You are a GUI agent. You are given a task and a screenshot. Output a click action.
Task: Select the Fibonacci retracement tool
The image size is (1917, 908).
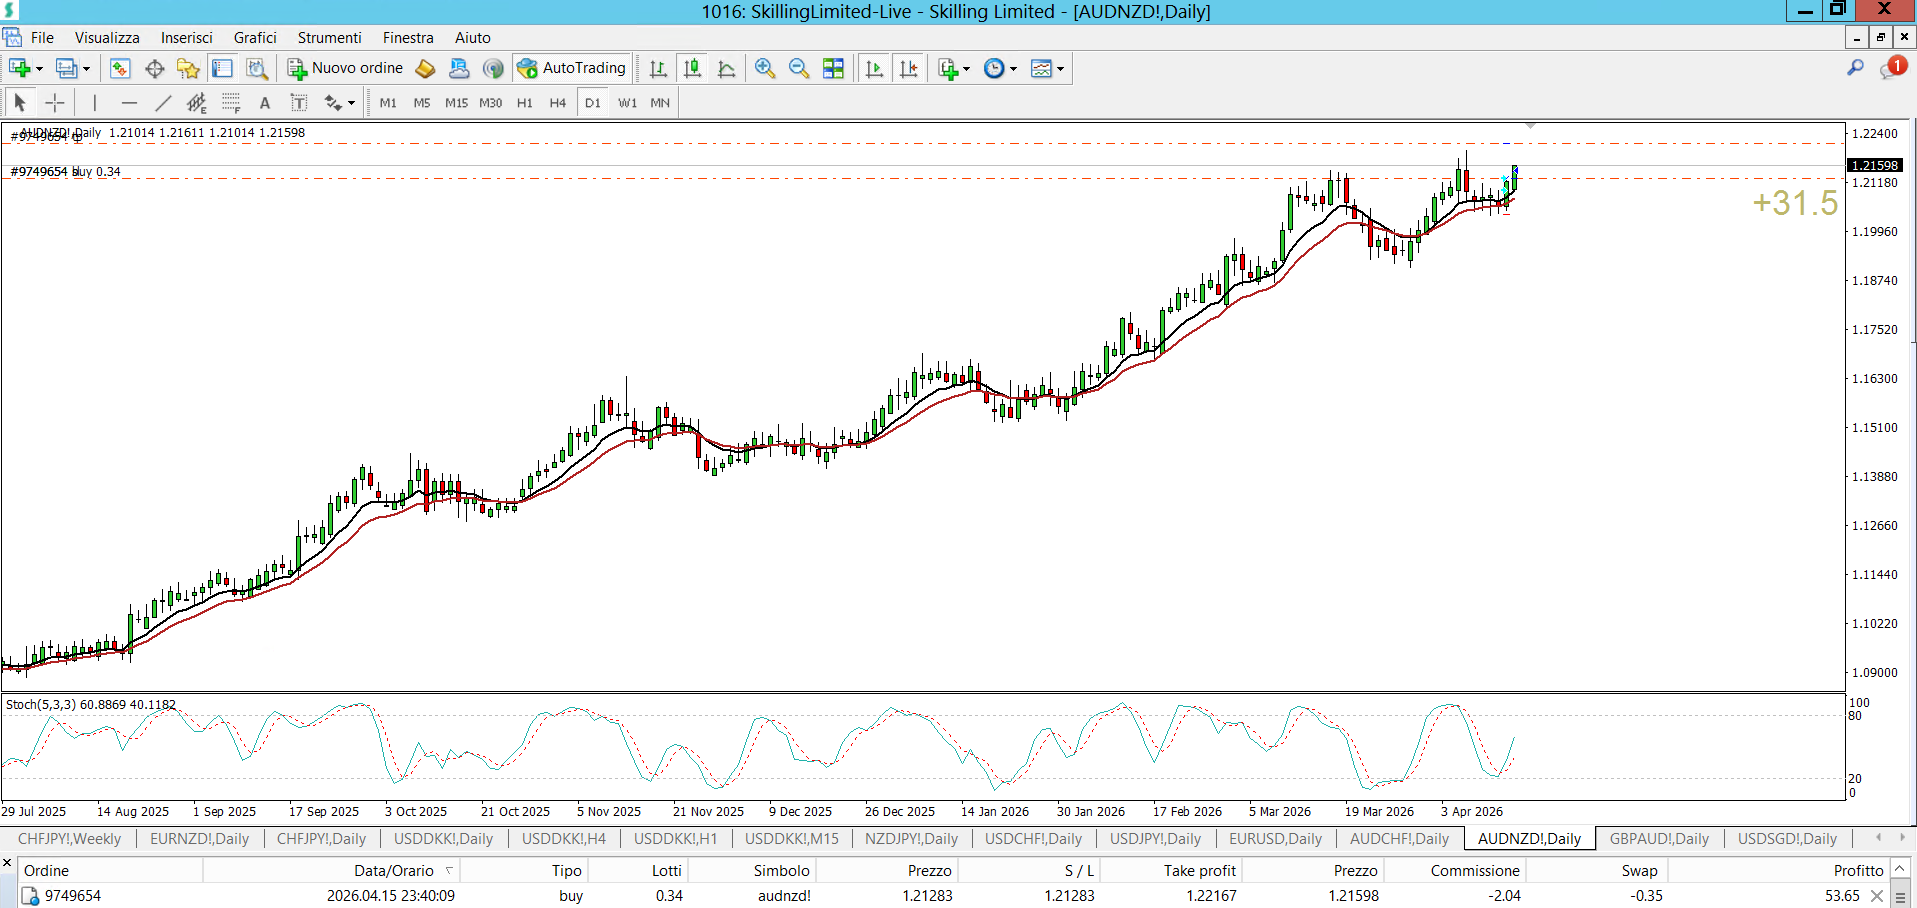pyautogui.click(x=231, y=102)
